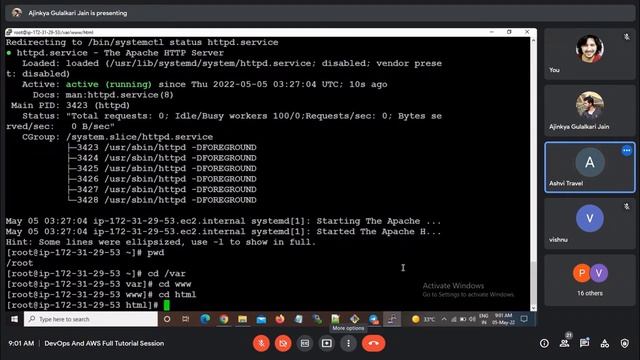This screenshot has width=640, height=360.
Task: Select your own video tile labeled You
Action: coord(590,54)
